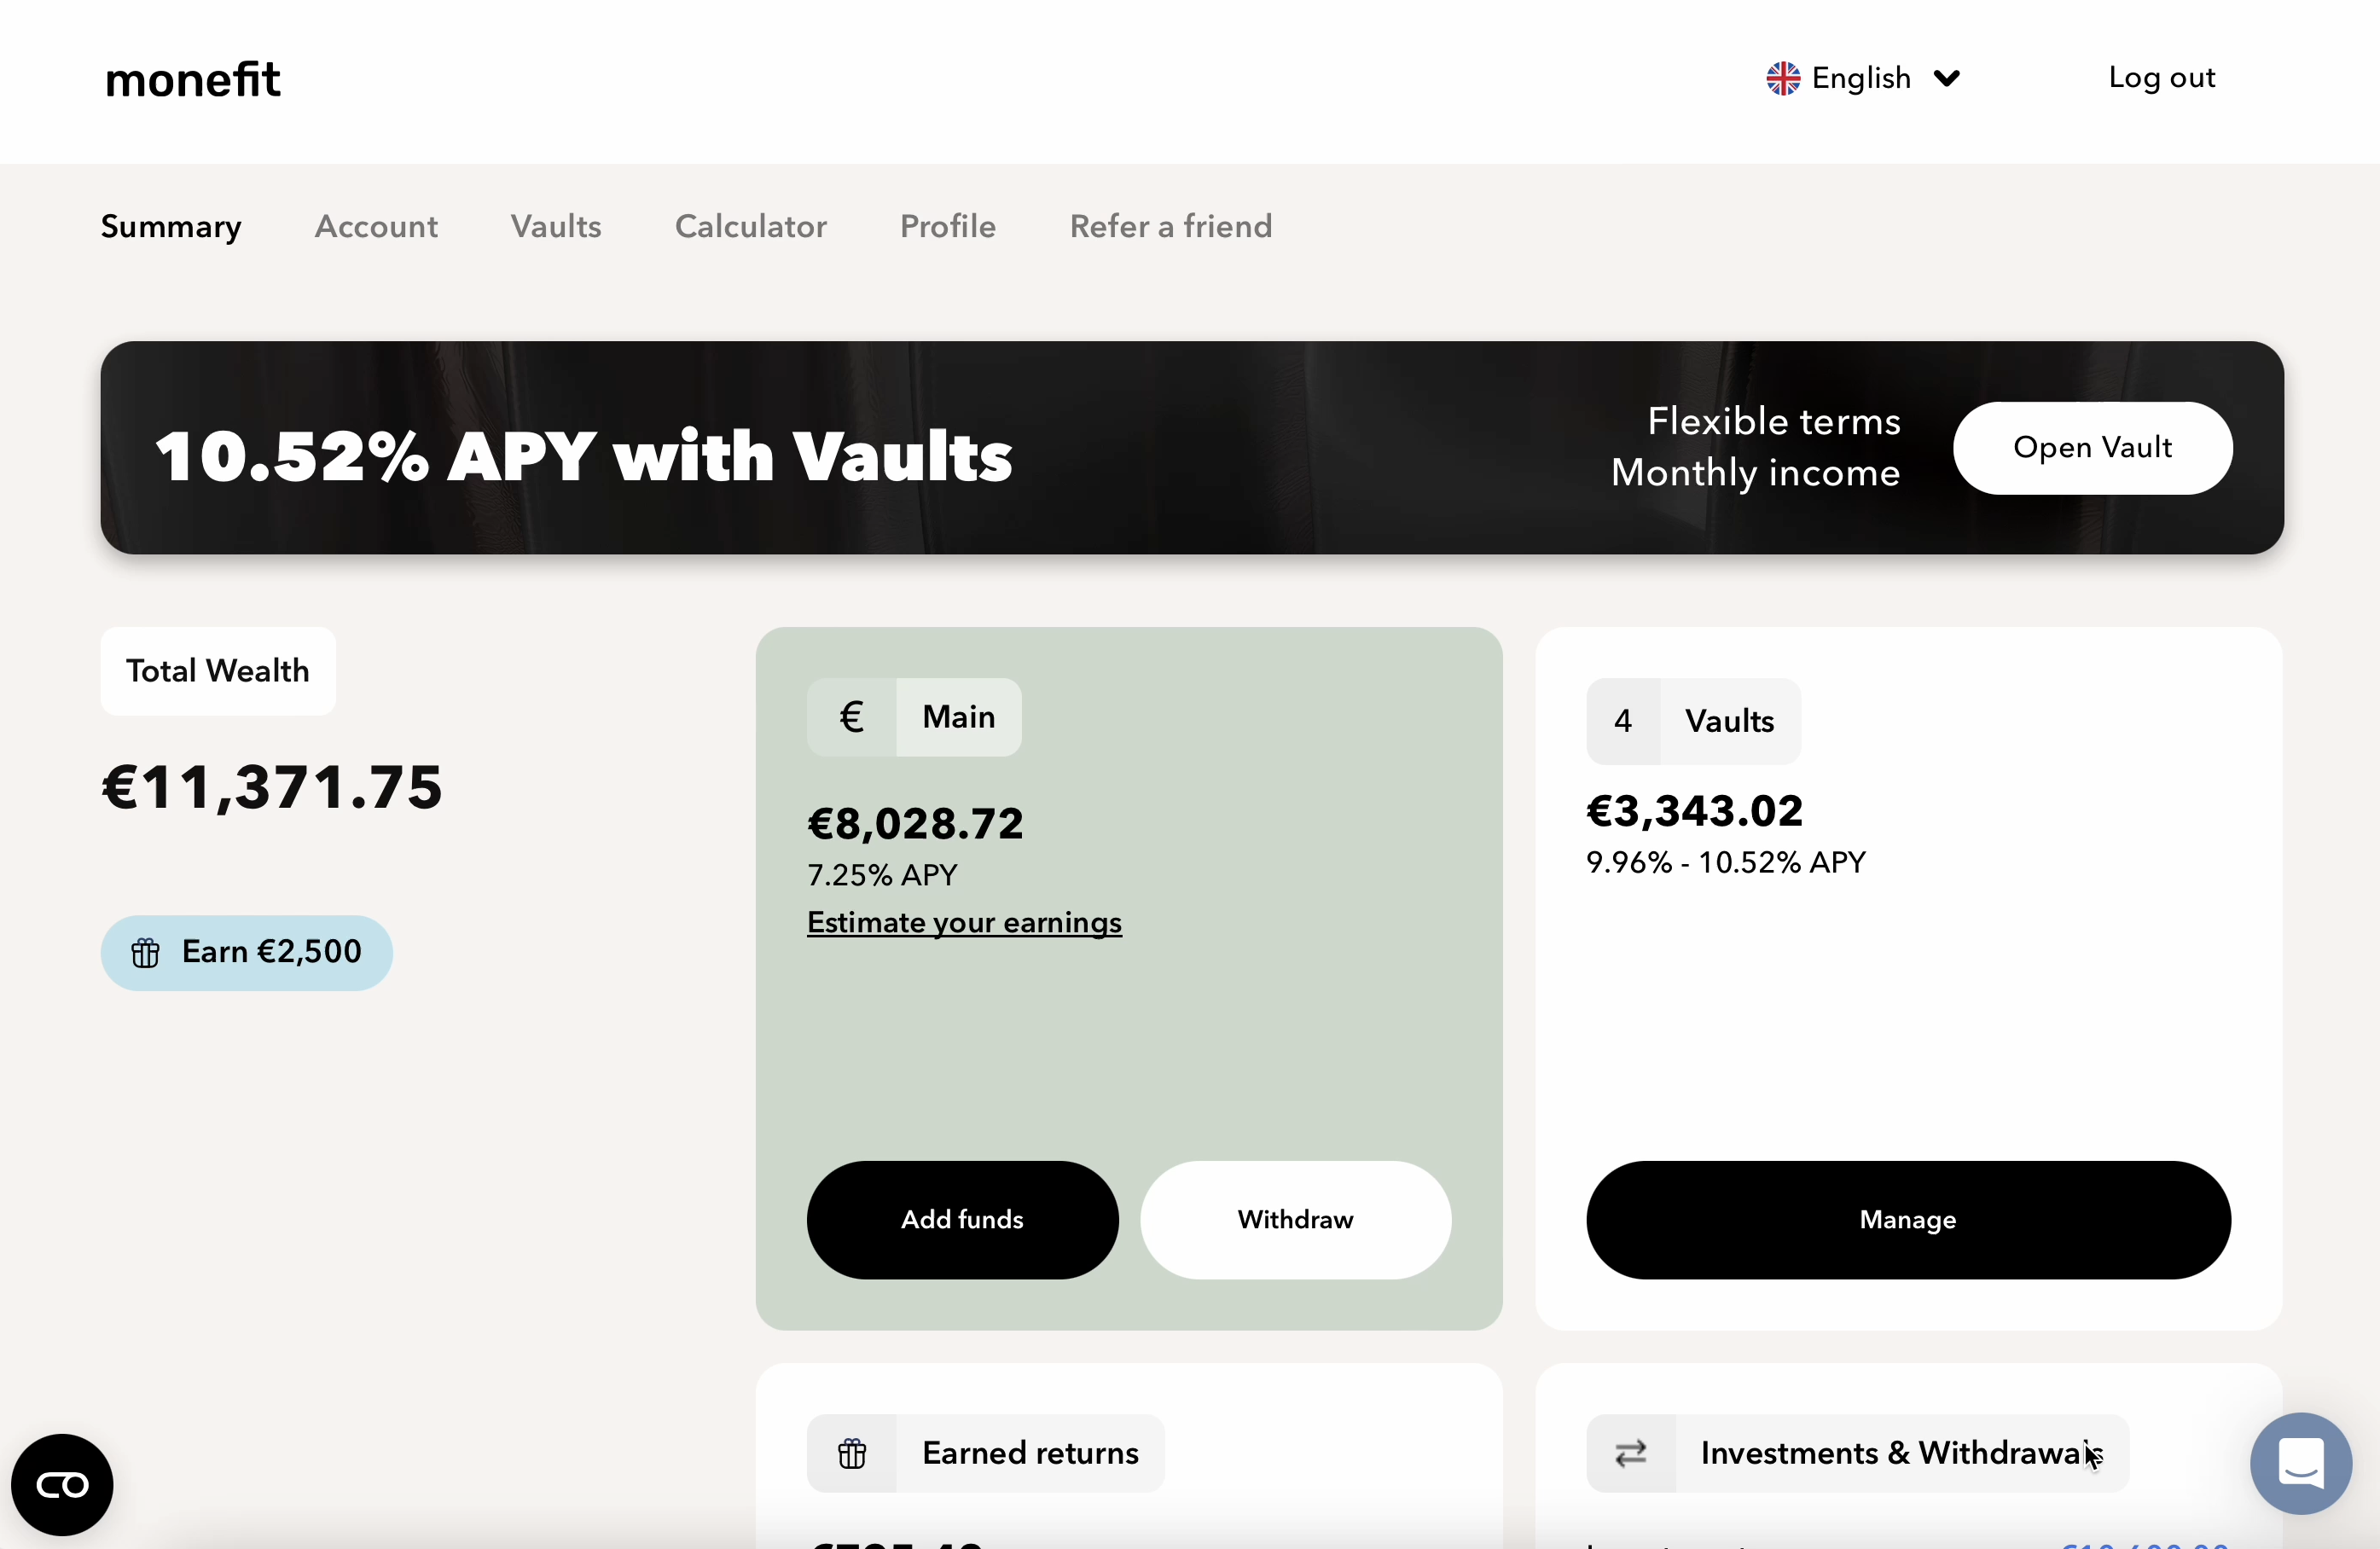The image size is (2380, 1549).
Task: Follow the Estimate your earnings link
Action: 964,922
